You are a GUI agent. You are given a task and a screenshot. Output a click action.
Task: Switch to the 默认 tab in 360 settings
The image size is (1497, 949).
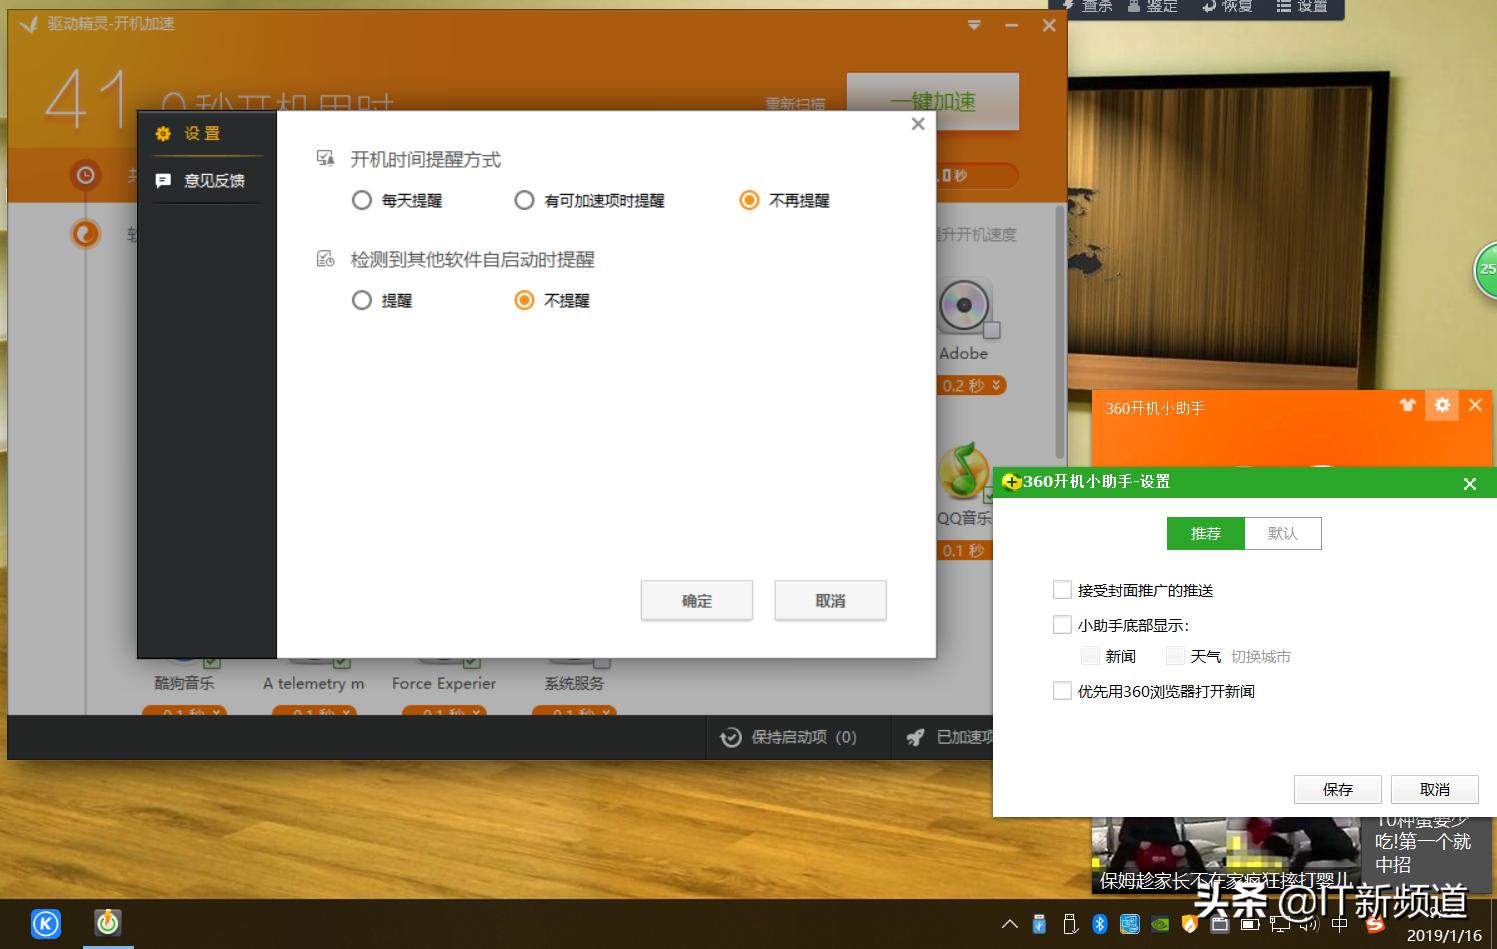click(1283, 533)
